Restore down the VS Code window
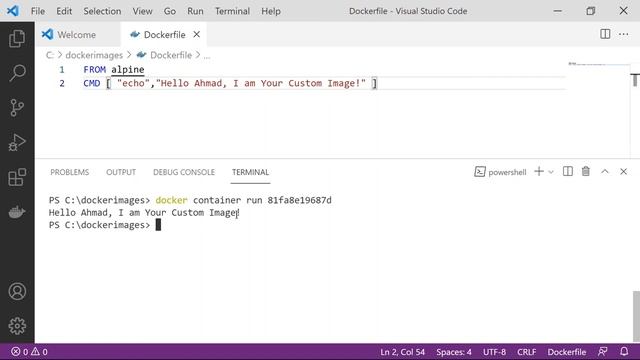The image size is (640, 360). (x=590, y=11)
